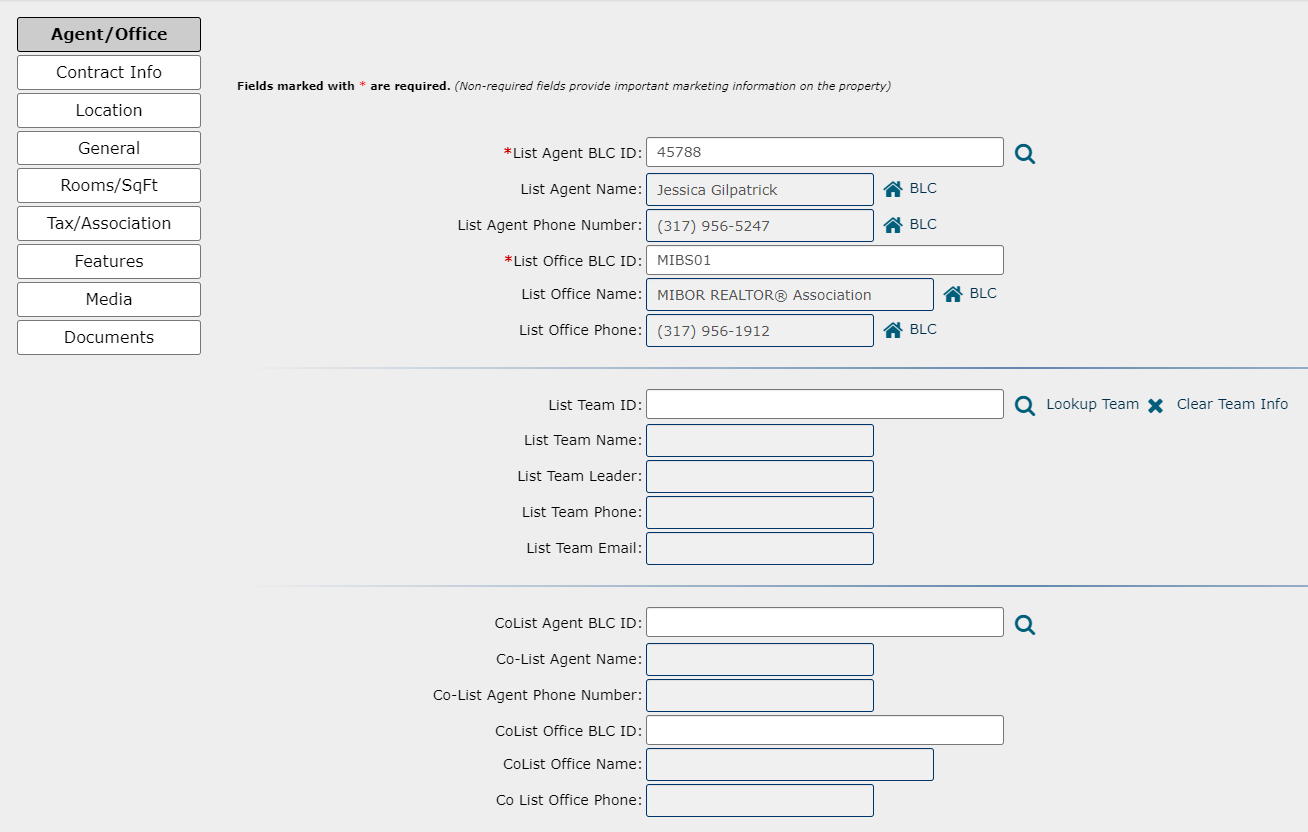
Task: Click the X icon for Clear Team Info
Action: (x=1156, y=406)
